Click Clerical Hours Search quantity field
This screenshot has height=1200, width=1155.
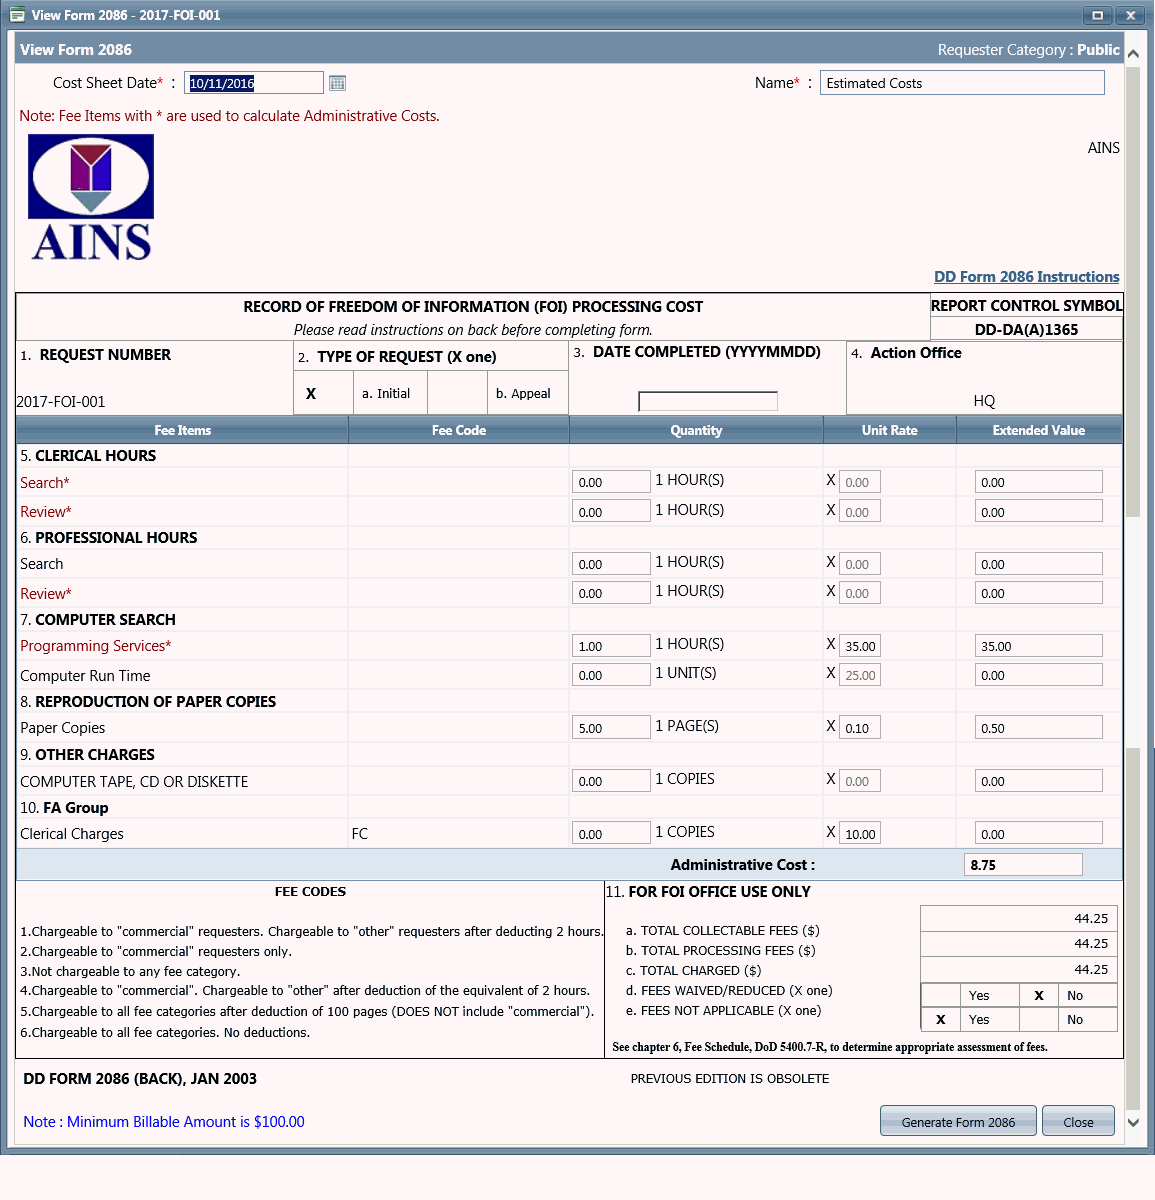611,482
